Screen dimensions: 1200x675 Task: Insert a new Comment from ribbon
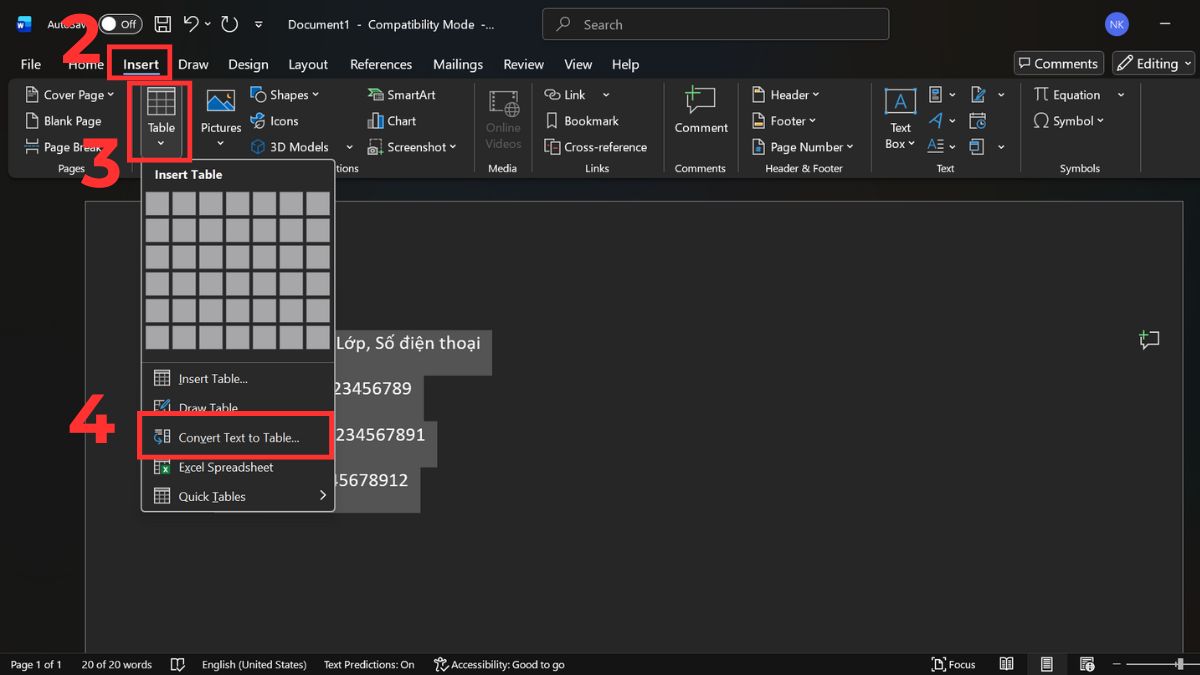click(700, 108)
